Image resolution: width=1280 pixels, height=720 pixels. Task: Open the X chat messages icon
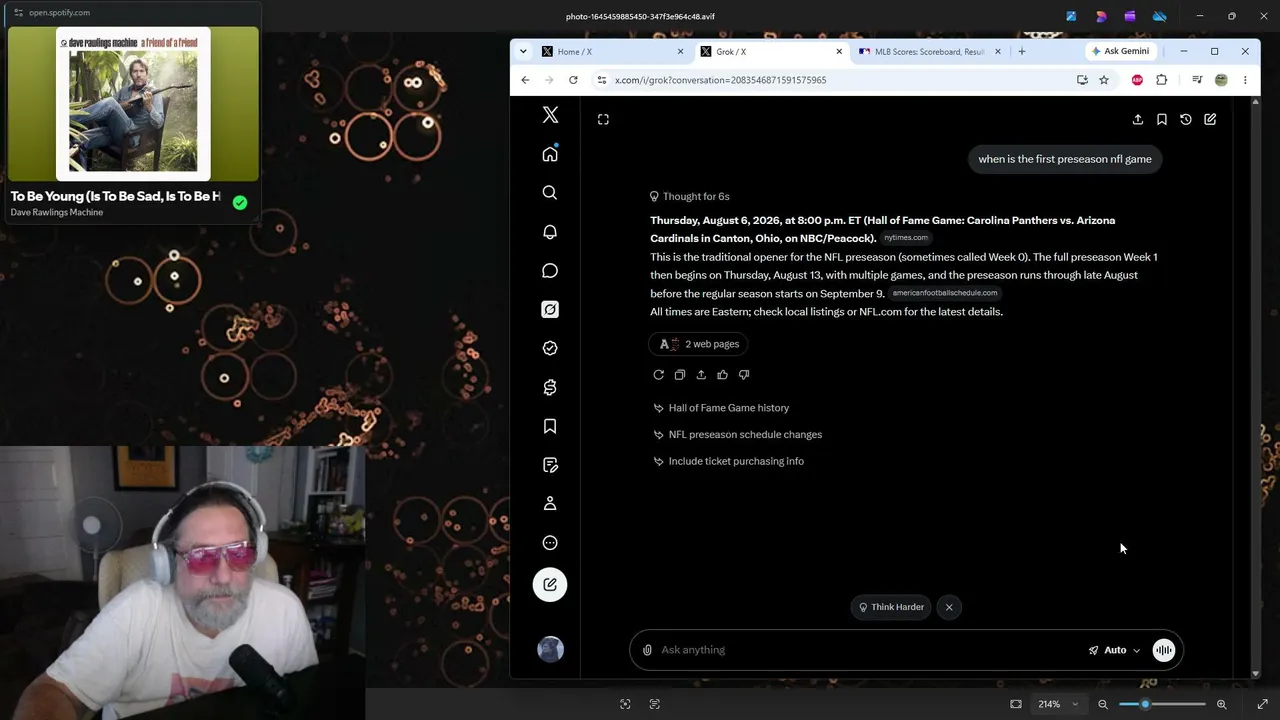tap(550, 271)
